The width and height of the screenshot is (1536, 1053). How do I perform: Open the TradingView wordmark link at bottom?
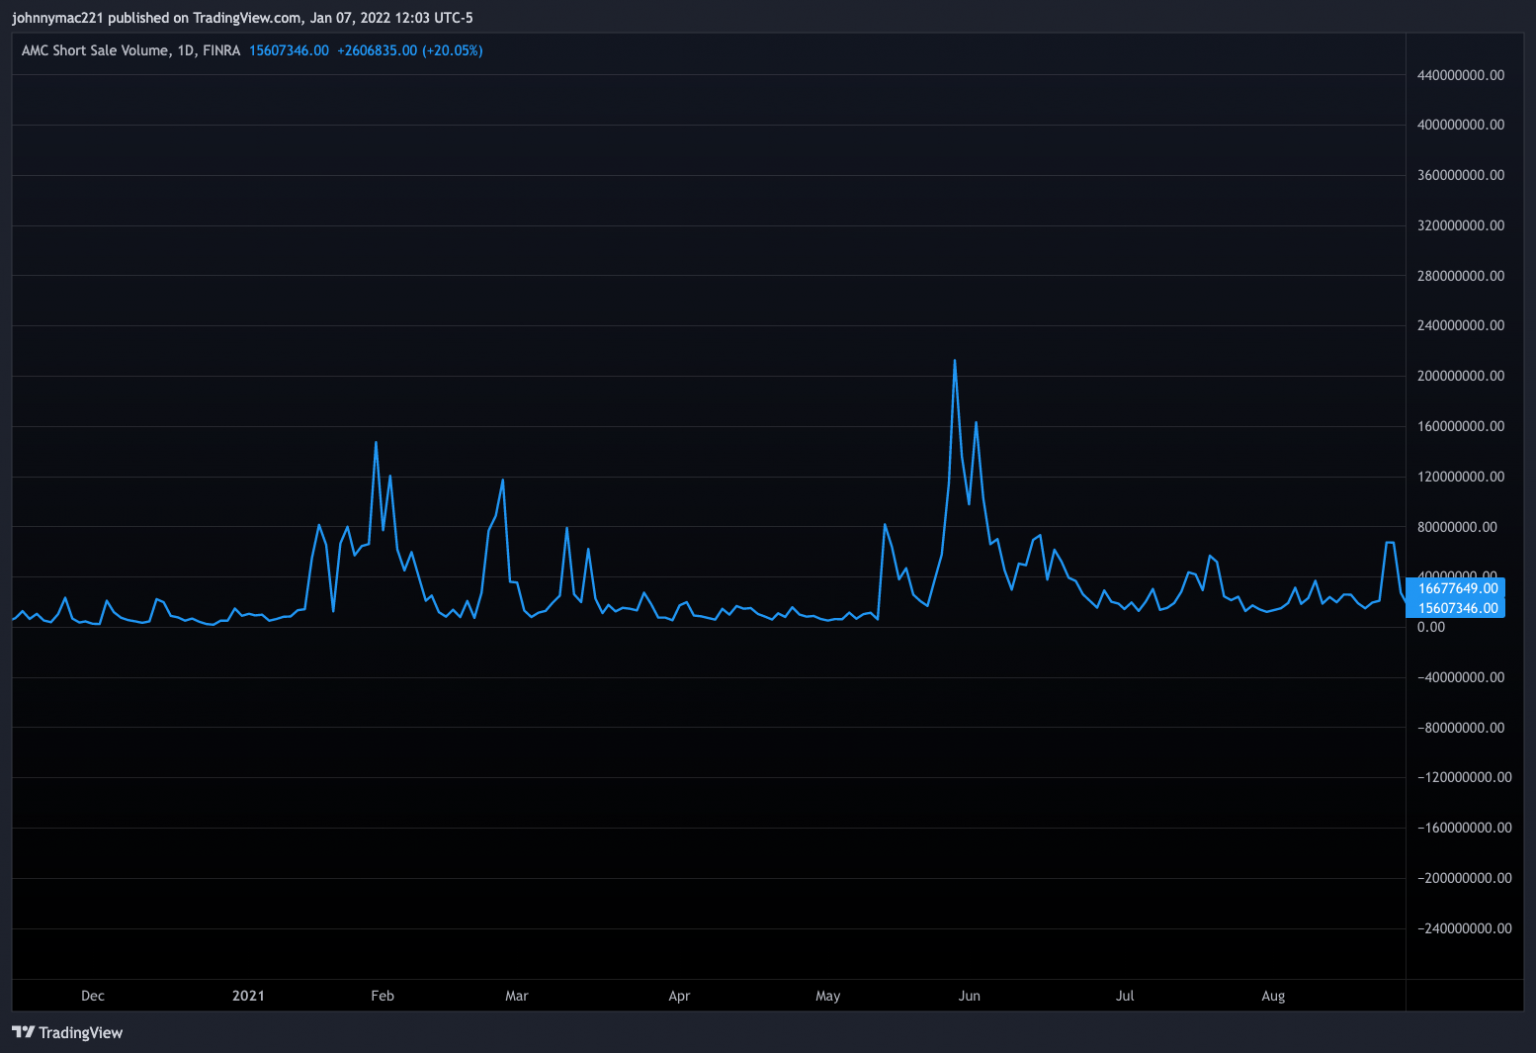(x=80, y=1033)
